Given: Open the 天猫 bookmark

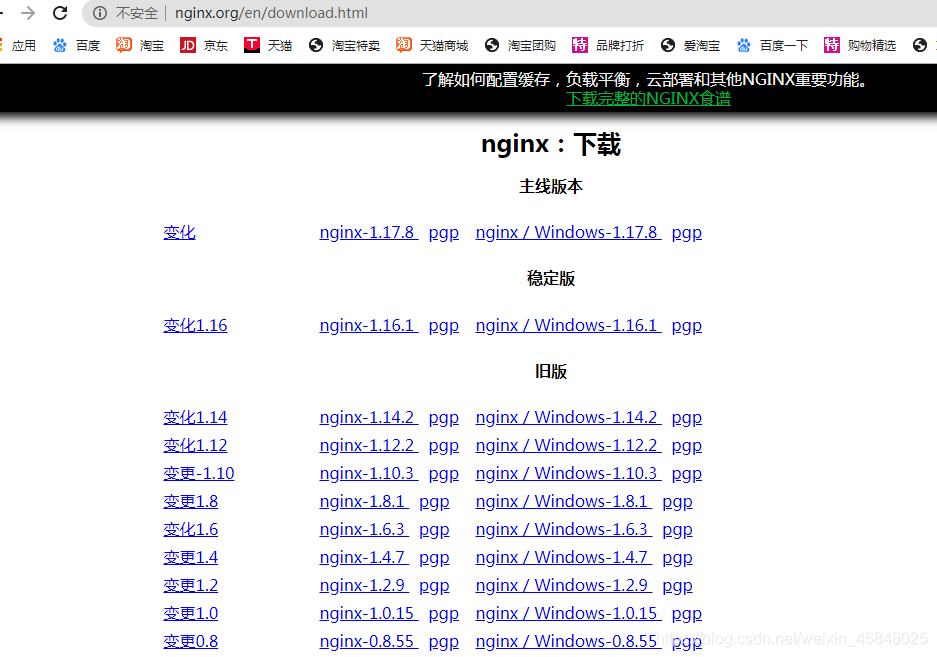Looking at the screenshot, I should [x=268, y=45].
